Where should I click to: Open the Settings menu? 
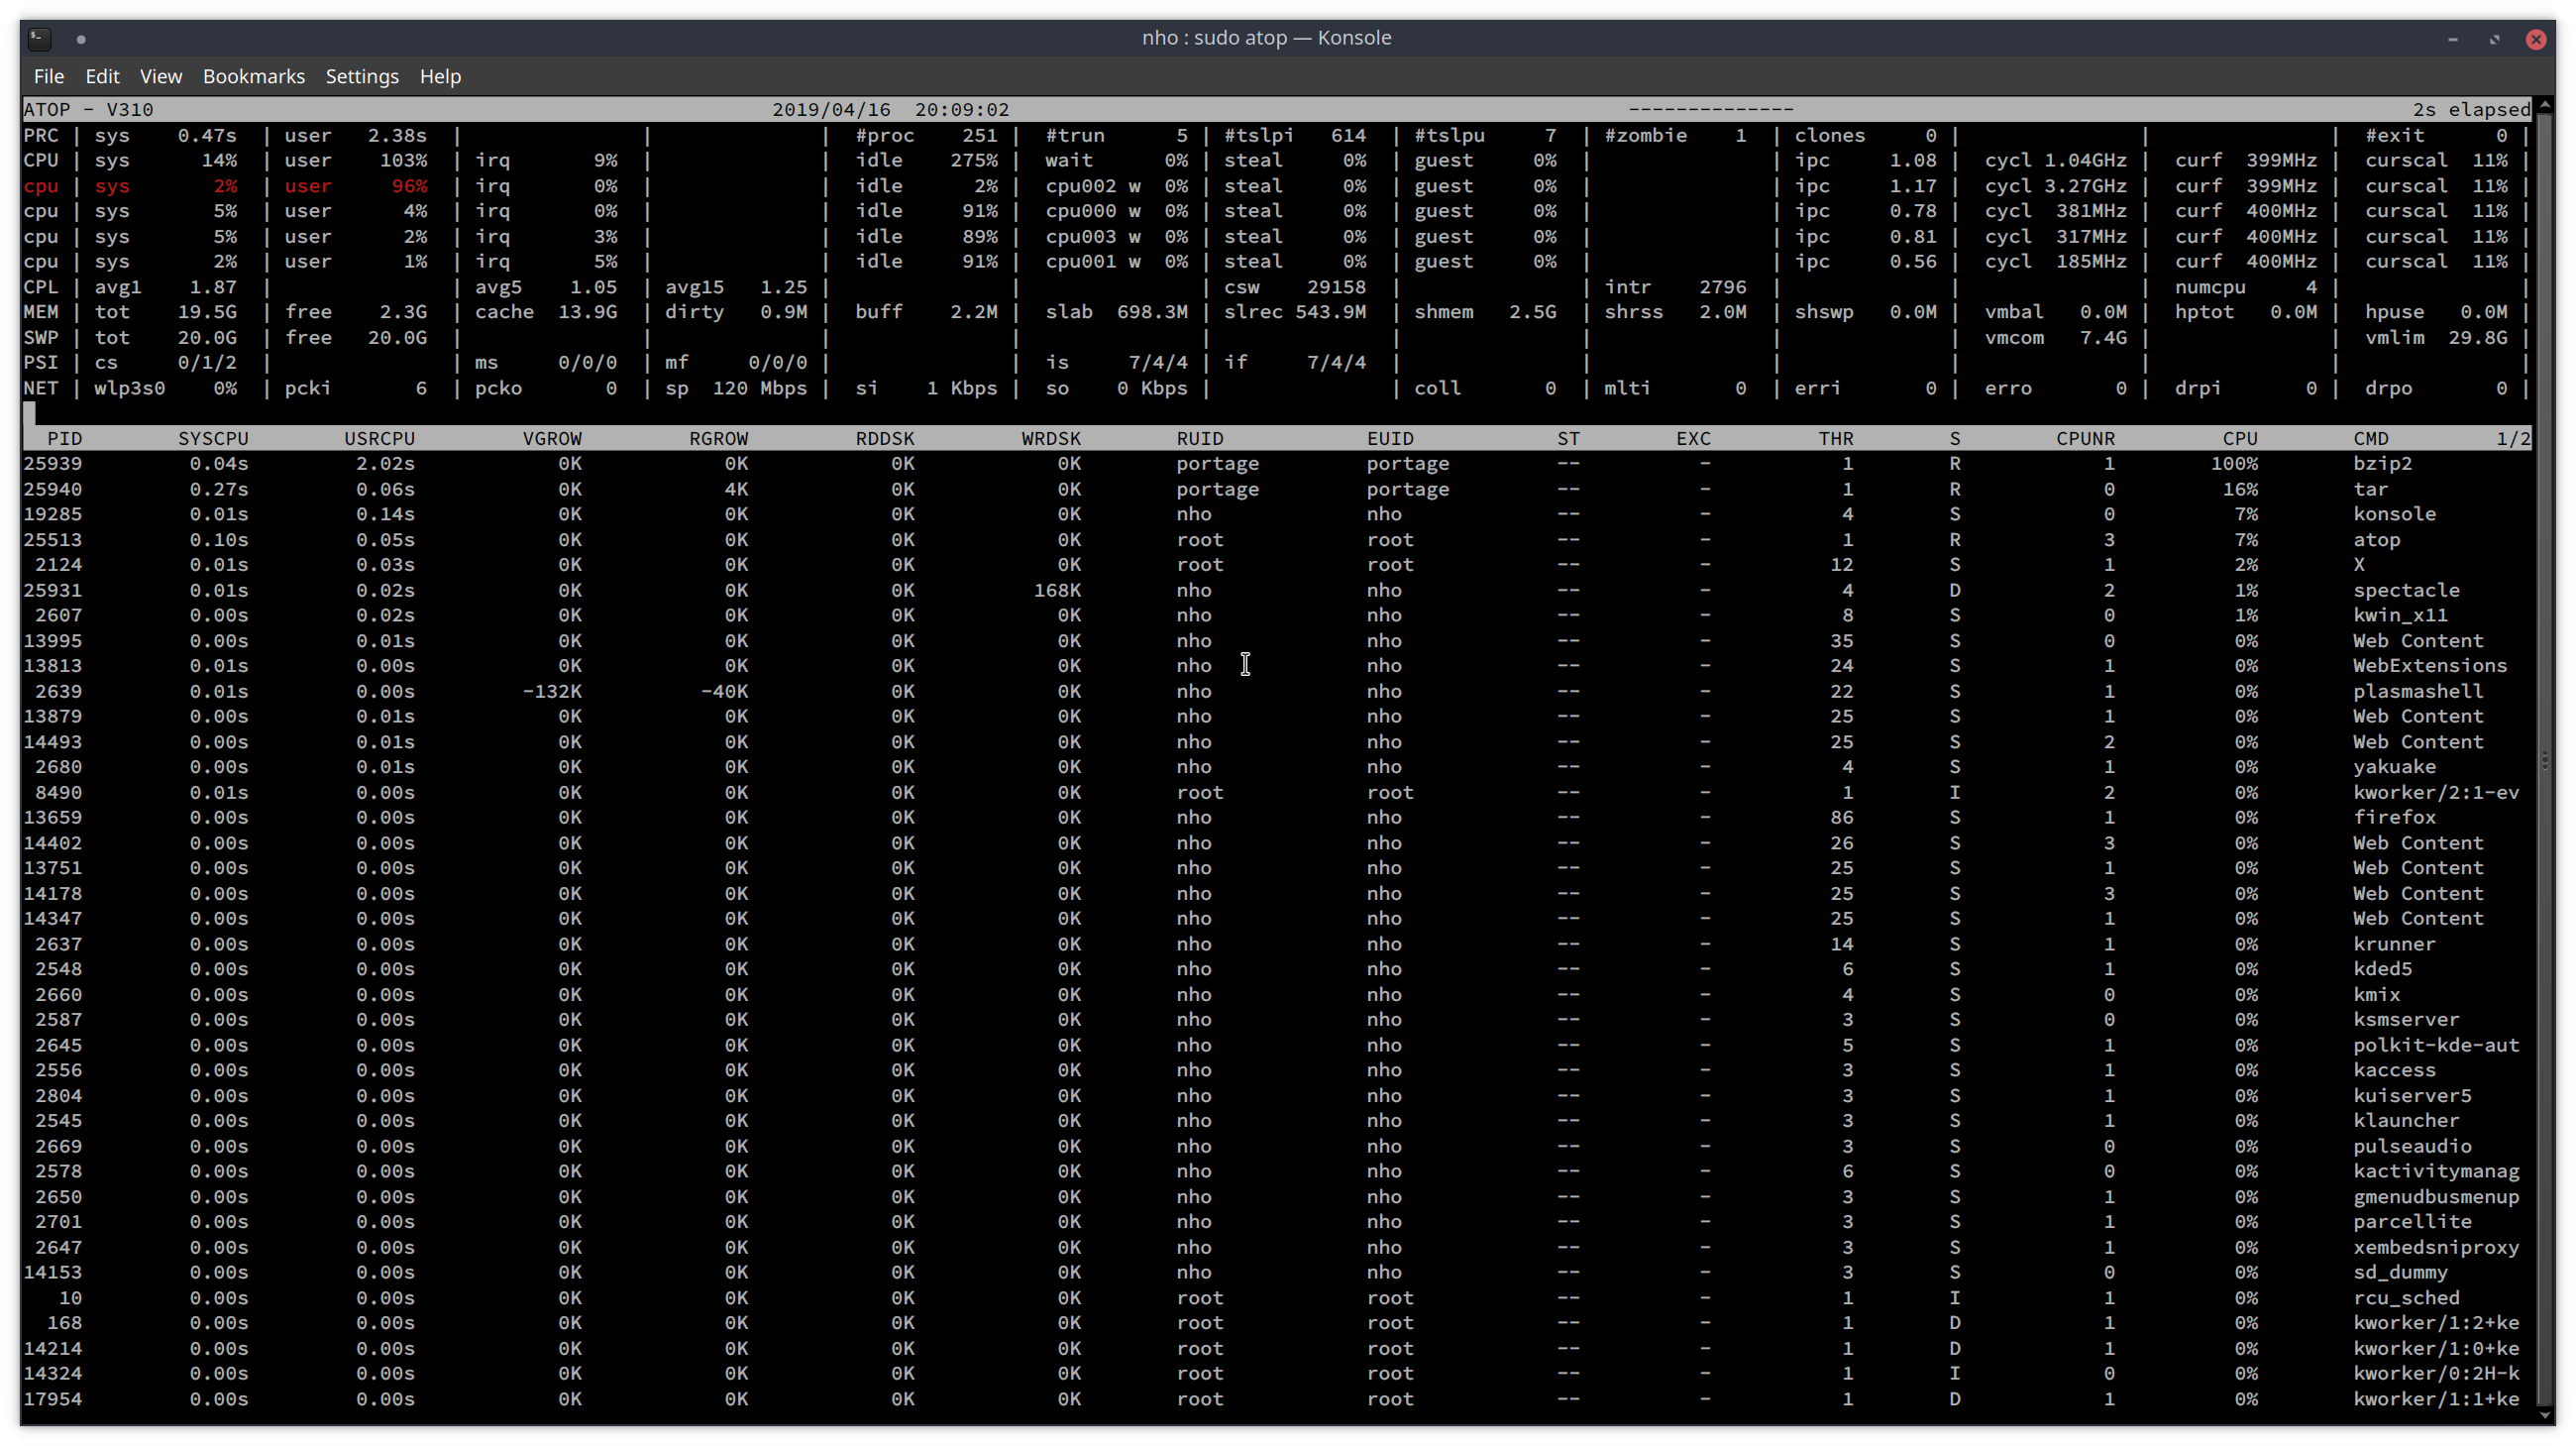click(x=362, y=76)
